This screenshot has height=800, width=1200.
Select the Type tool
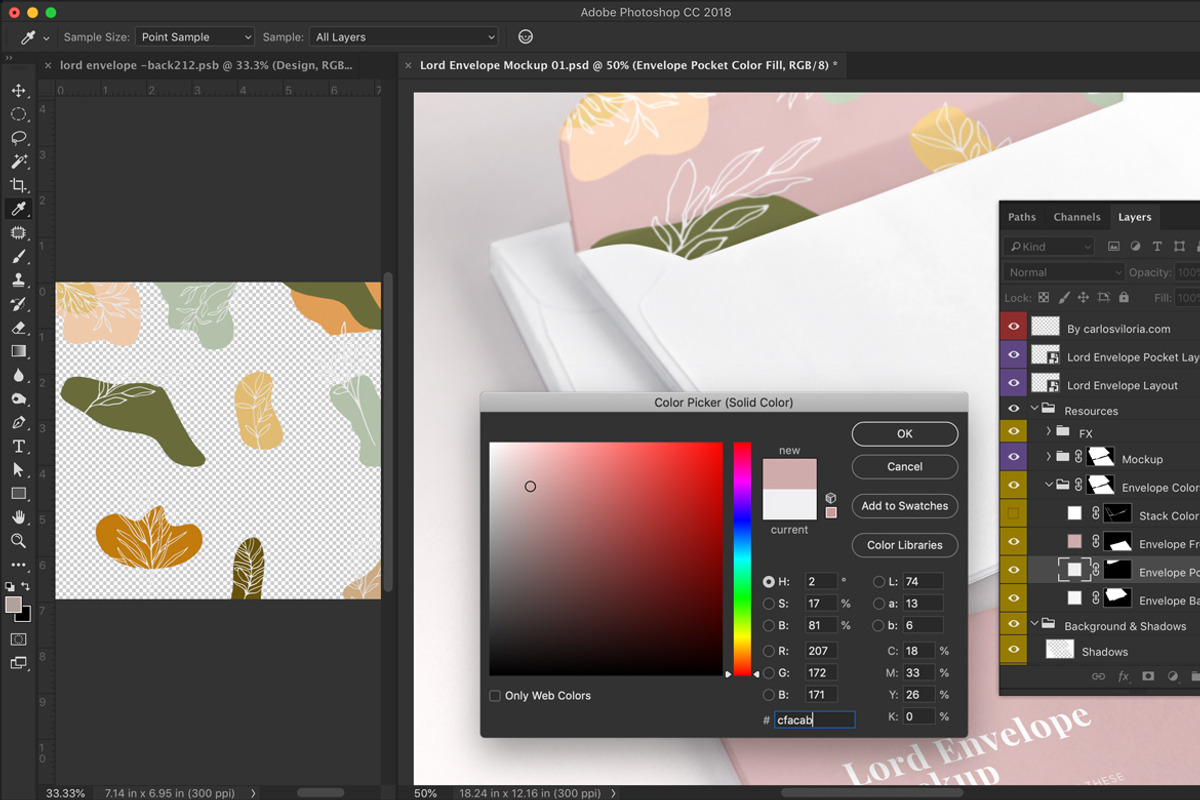tap(18, 446)
